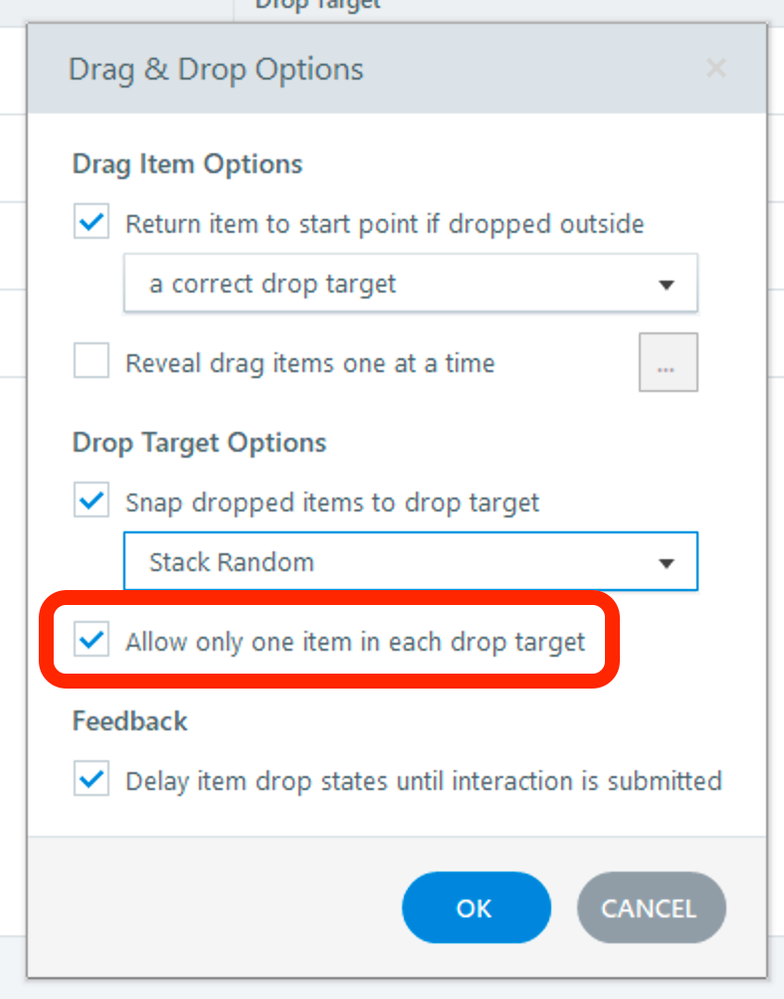This screenshot has width=784, height=999.
Task: Uncheck the Snap dropped items to drop target checkbox
Action: coord(92,501)
